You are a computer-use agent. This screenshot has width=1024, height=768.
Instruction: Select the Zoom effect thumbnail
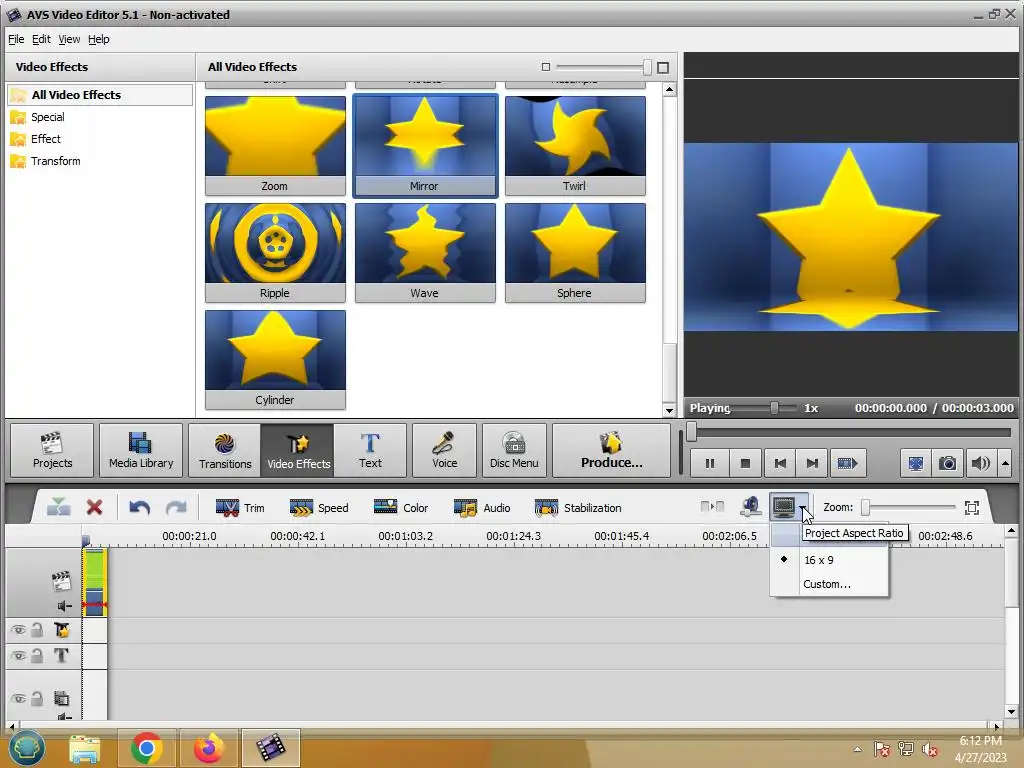[x=275, y=145]
